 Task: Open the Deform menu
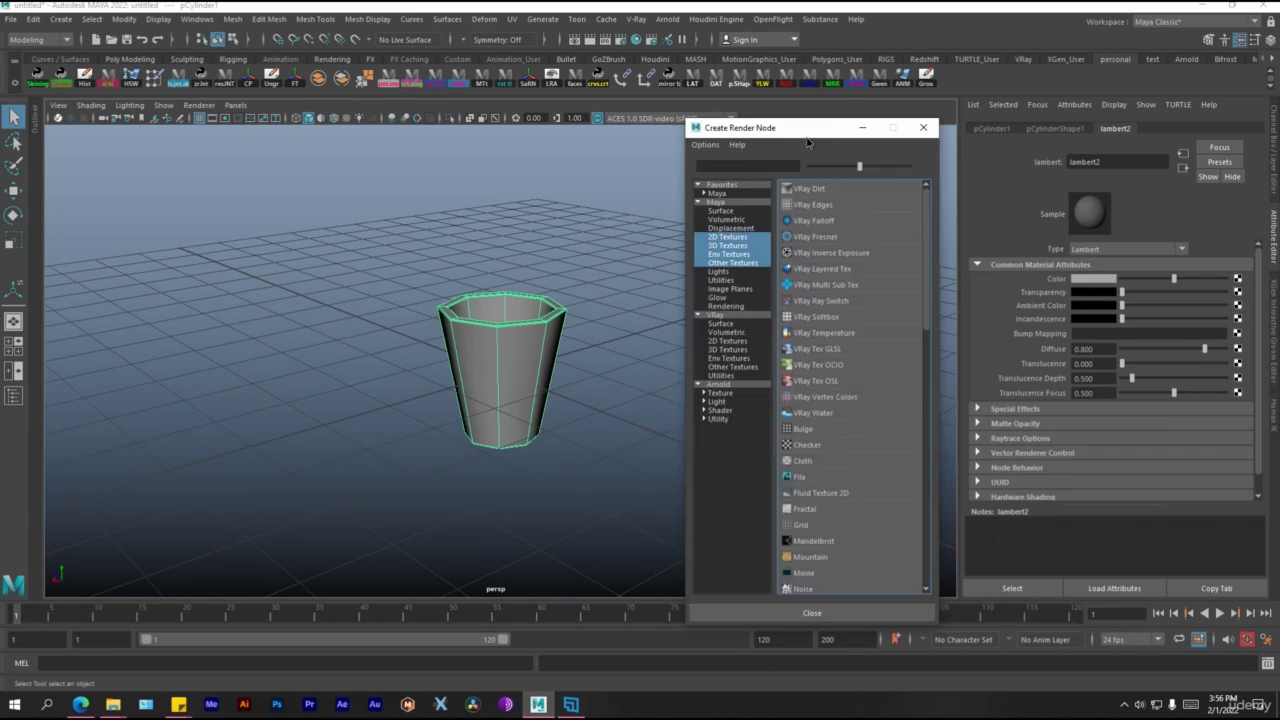click(484, 19)
